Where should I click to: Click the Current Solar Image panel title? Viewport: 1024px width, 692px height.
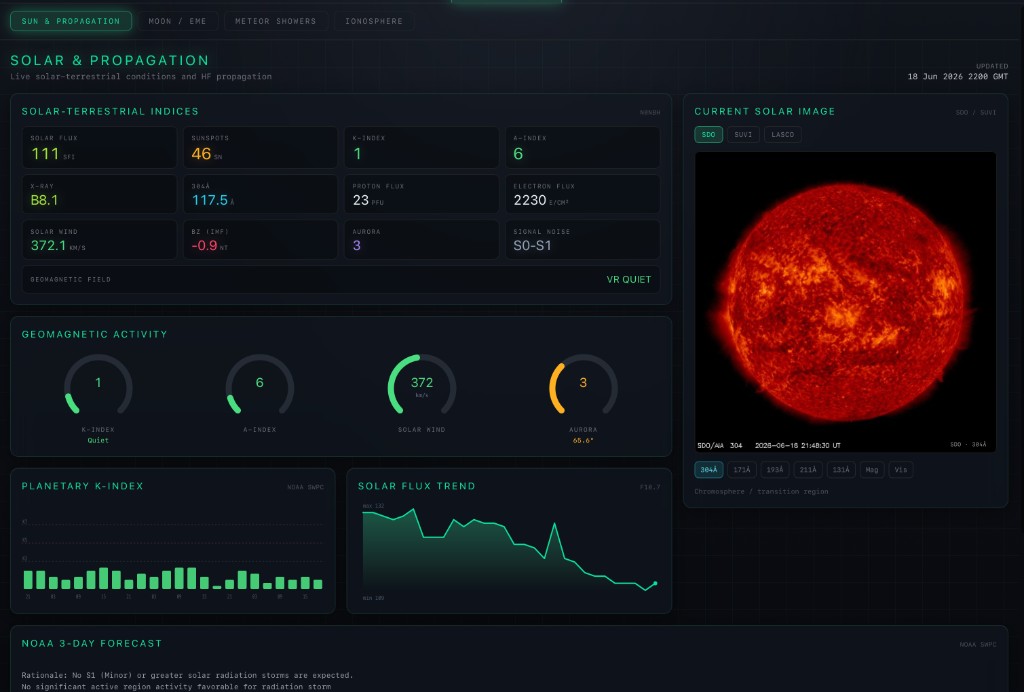point(765,112)
